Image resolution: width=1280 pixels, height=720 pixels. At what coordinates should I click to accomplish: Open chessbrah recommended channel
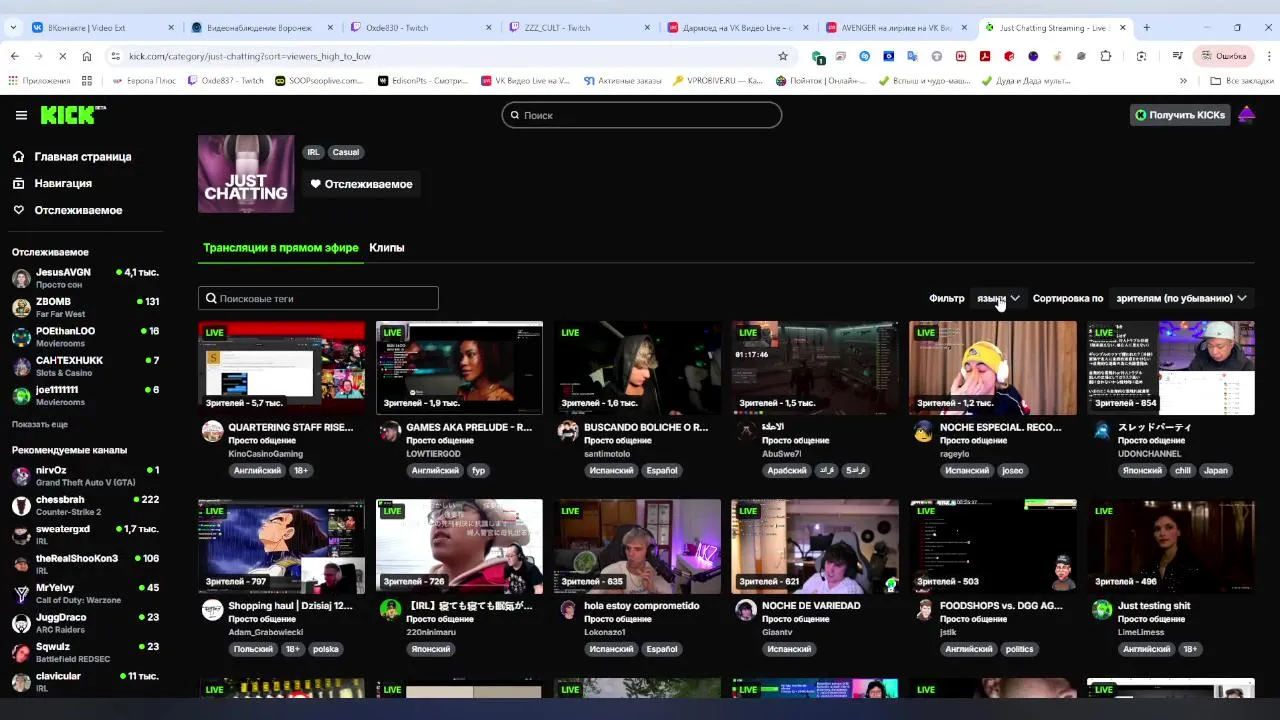[x=85, y=505]
